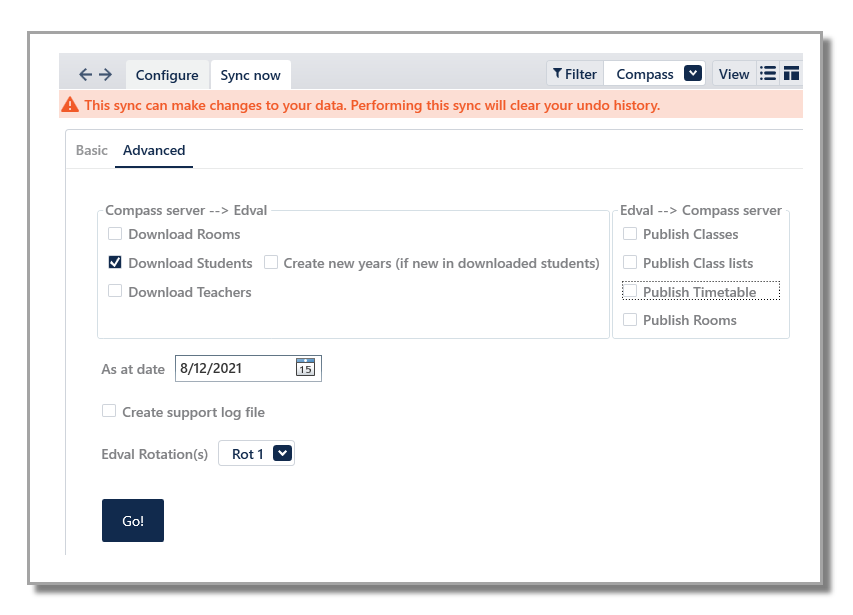Open the calendar date picker icon
This screenshot has height=615, width=853.
click(x=305, y=368)
